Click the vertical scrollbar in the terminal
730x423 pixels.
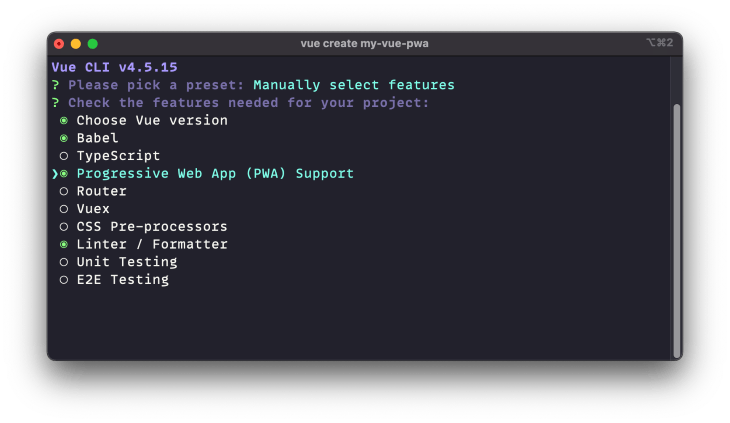point(677,231)
